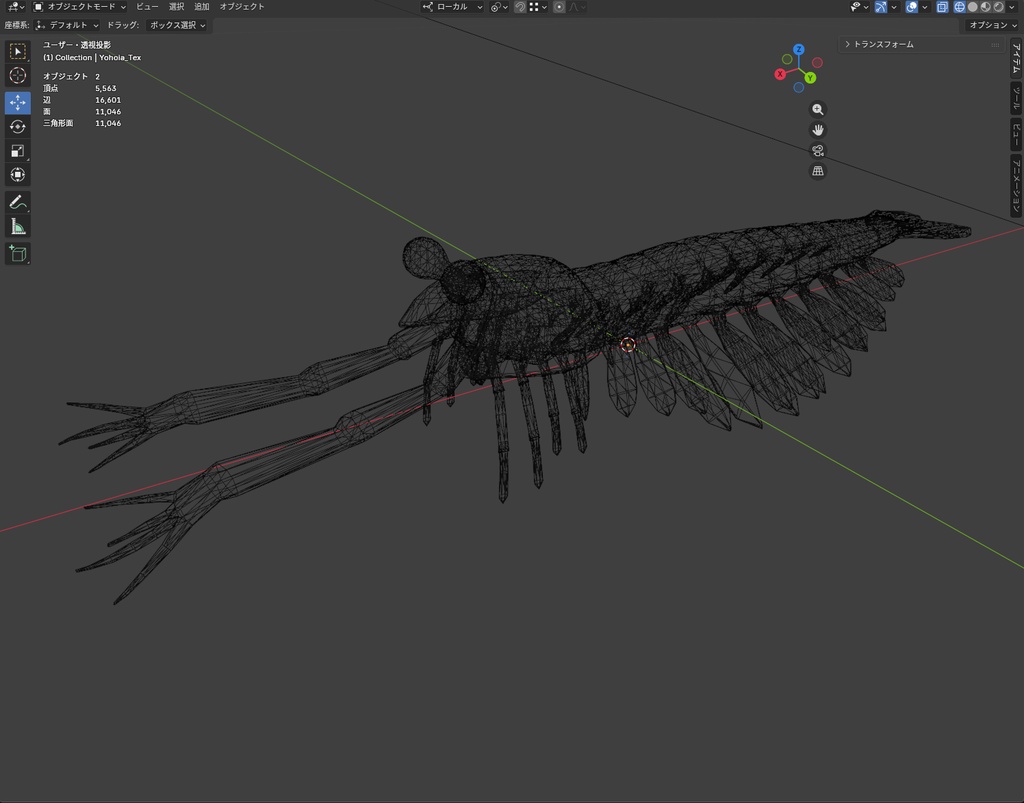Click the '(1) Collection | Yohoia_Tex' text

(x=92, y=57)
